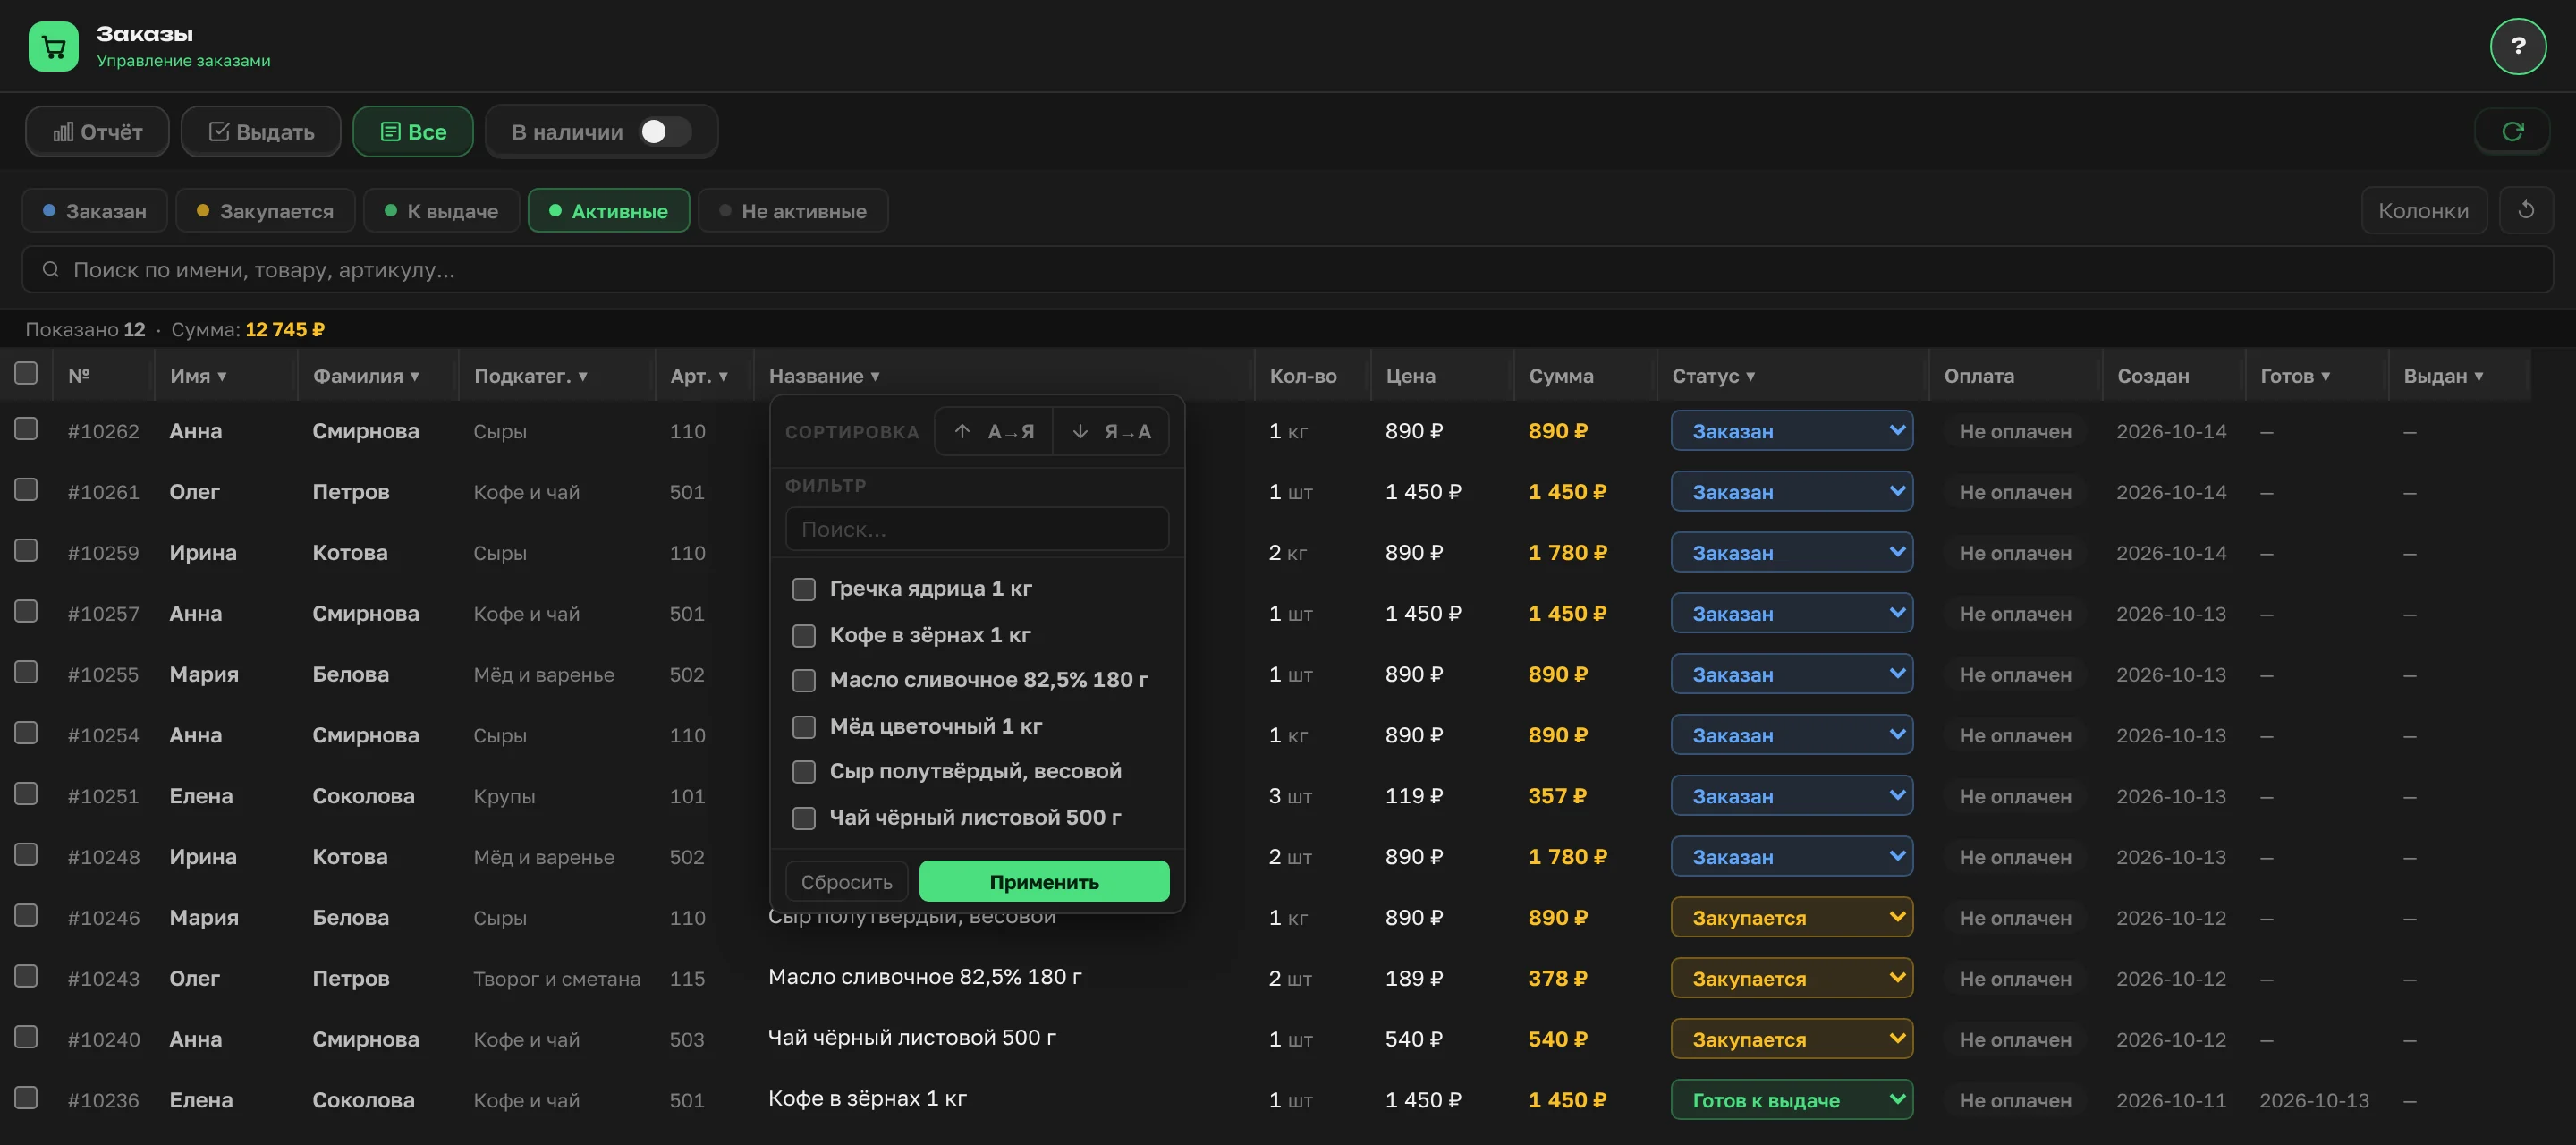
Task: Tick the Мёд цветочный 1 кг checkbox
Action: 804,726
